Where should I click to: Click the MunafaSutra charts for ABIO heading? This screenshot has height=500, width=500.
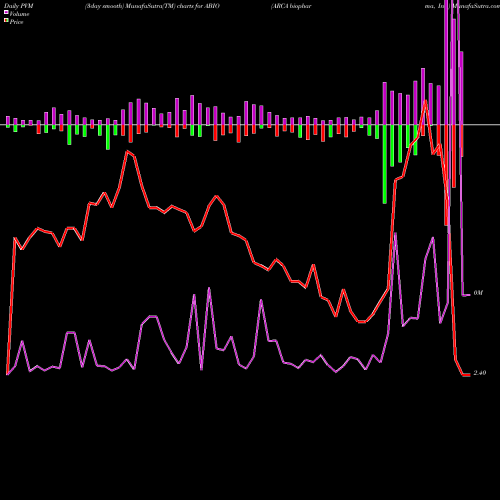[152, 6]
